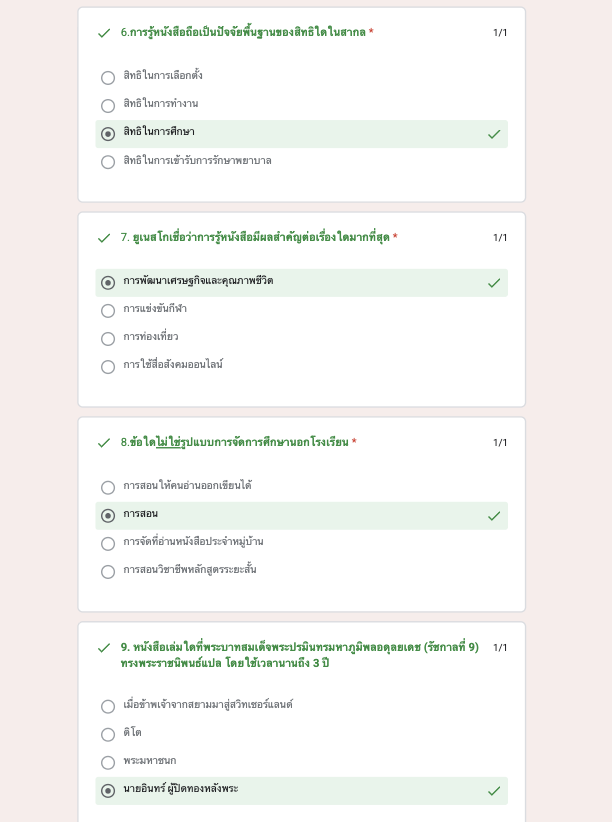Choose การสอนวิชาชีพหลักสูตรระยะสั้น radio option

pos(108,572)
